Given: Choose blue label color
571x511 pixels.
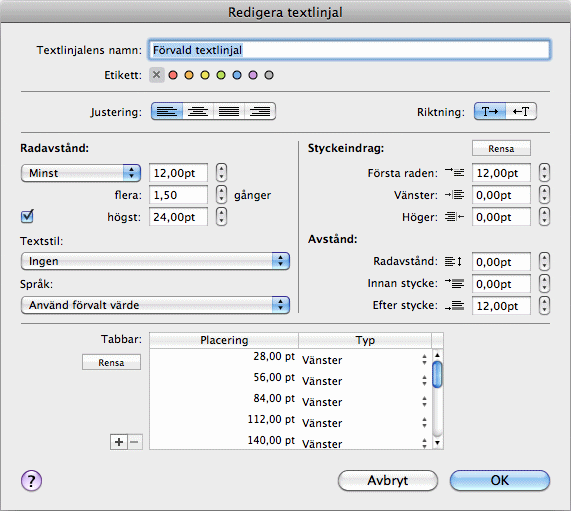Looking at the screenshot, I should coord(237,75).
